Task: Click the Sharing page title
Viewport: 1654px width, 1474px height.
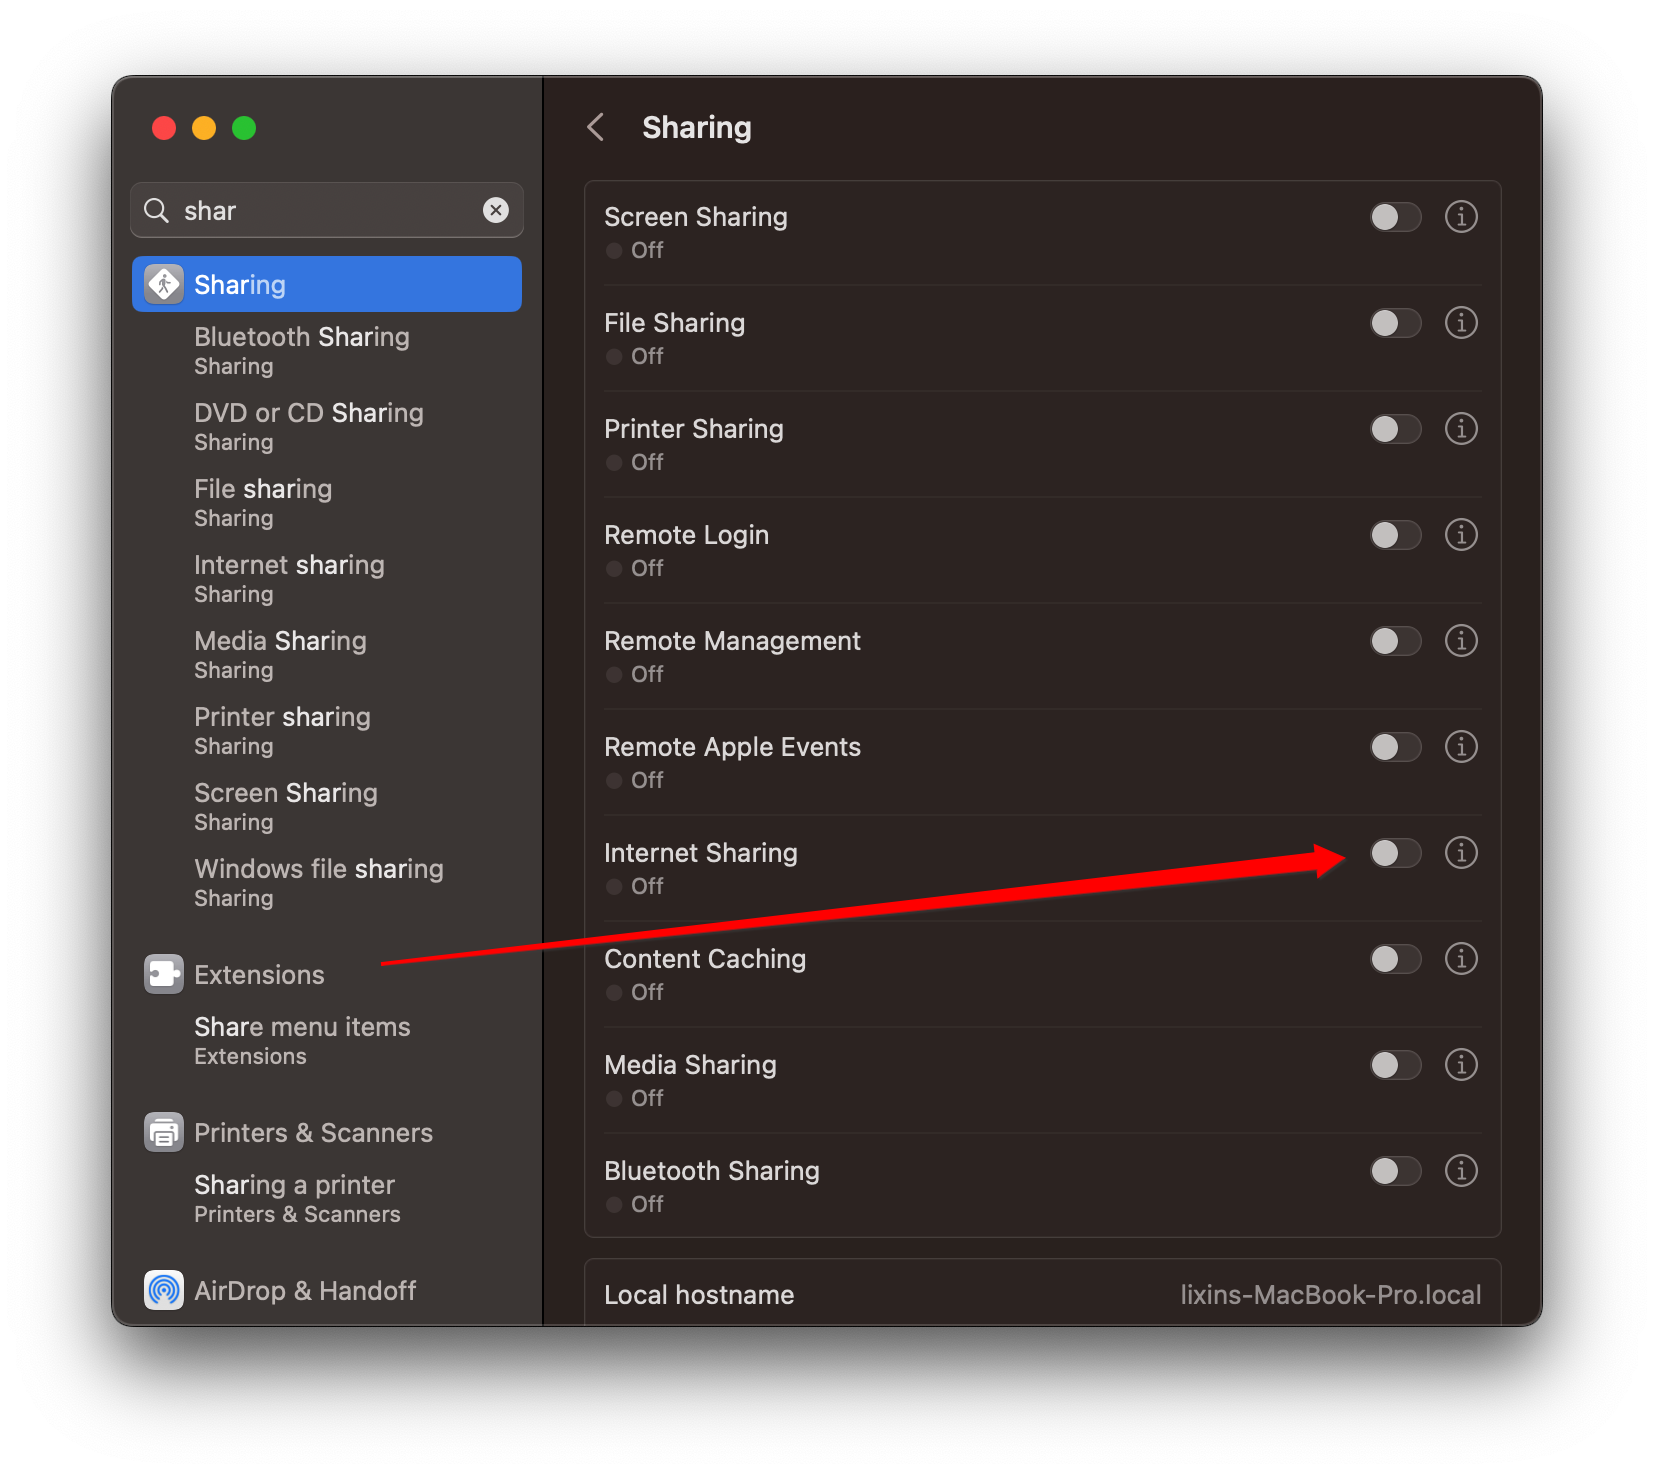Action: 697,127
